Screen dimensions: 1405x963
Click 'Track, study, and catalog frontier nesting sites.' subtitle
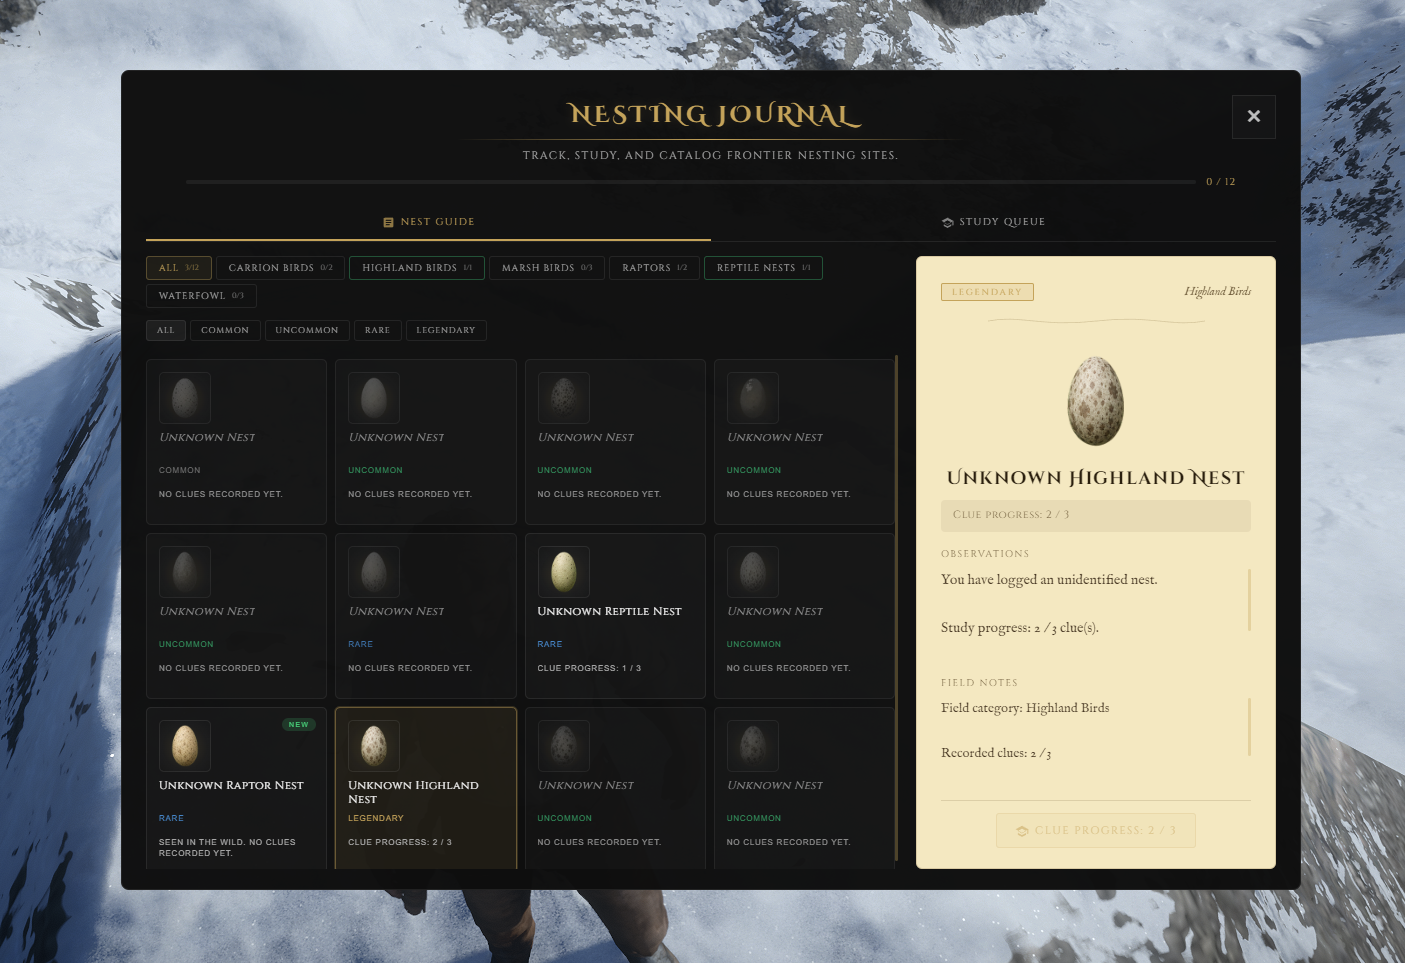711,156
